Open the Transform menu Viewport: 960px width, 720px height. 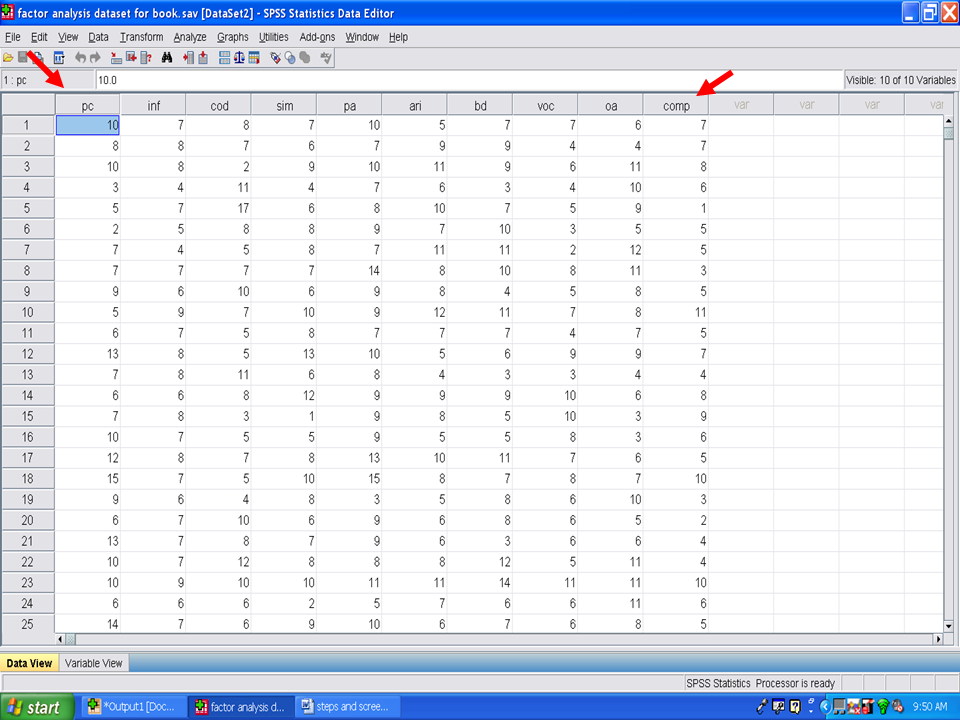pyautogui.click(x=141, y=37)
